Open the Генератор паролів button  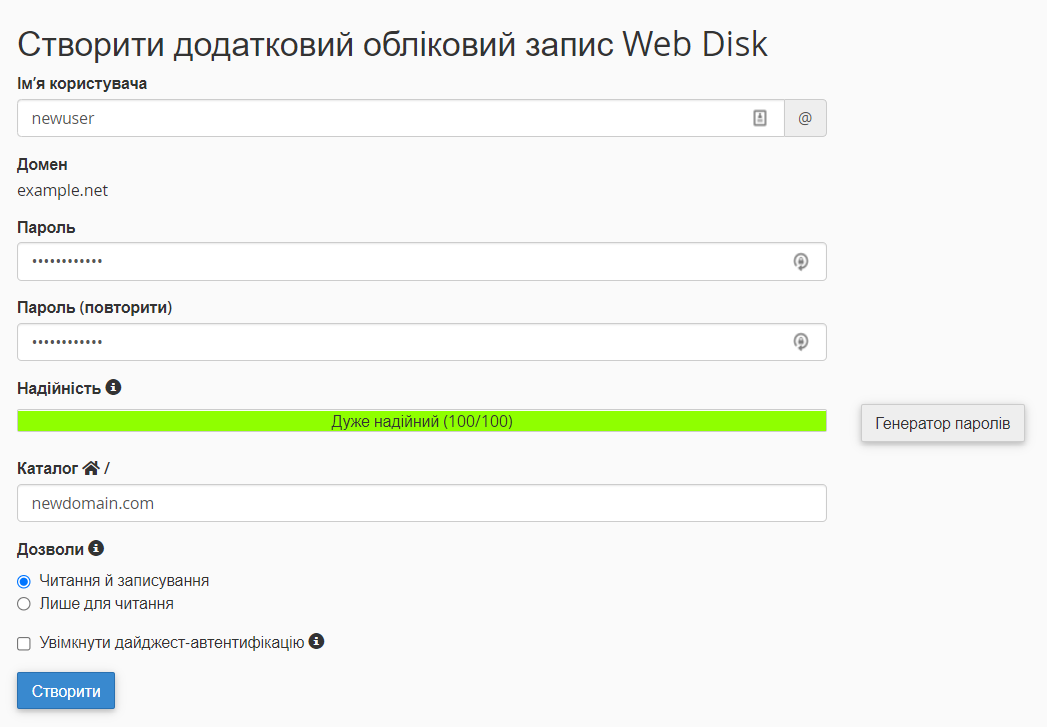tap(942, 423)
